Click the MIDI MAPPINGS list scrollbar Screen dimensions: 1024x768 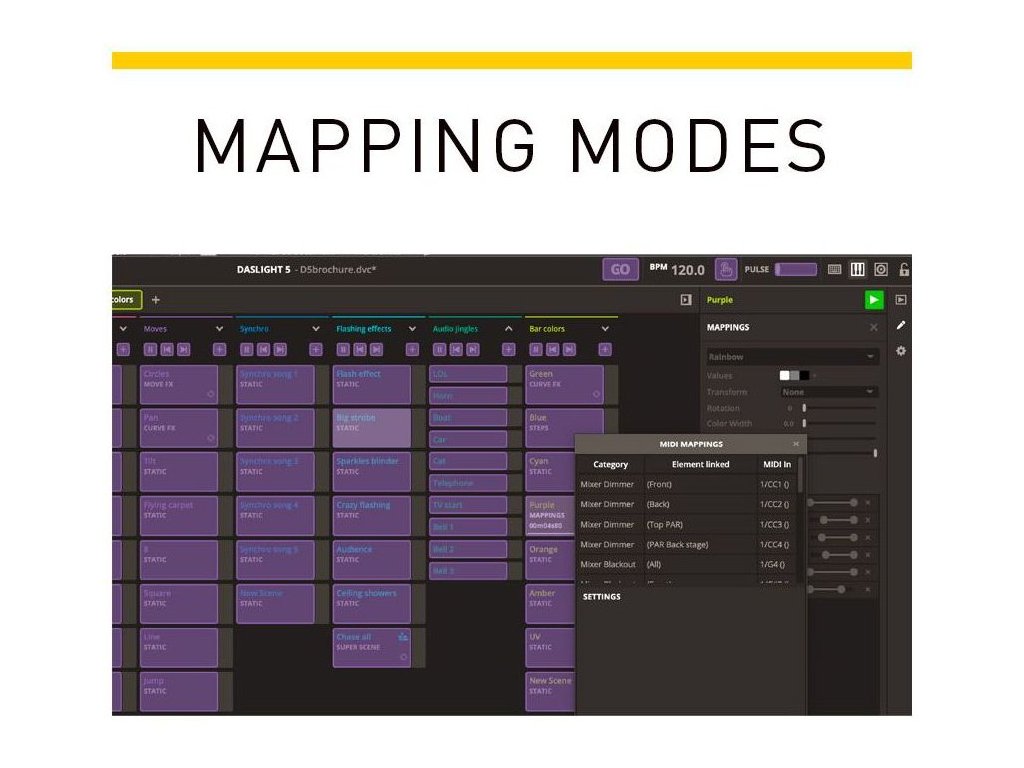click(801, 474)
